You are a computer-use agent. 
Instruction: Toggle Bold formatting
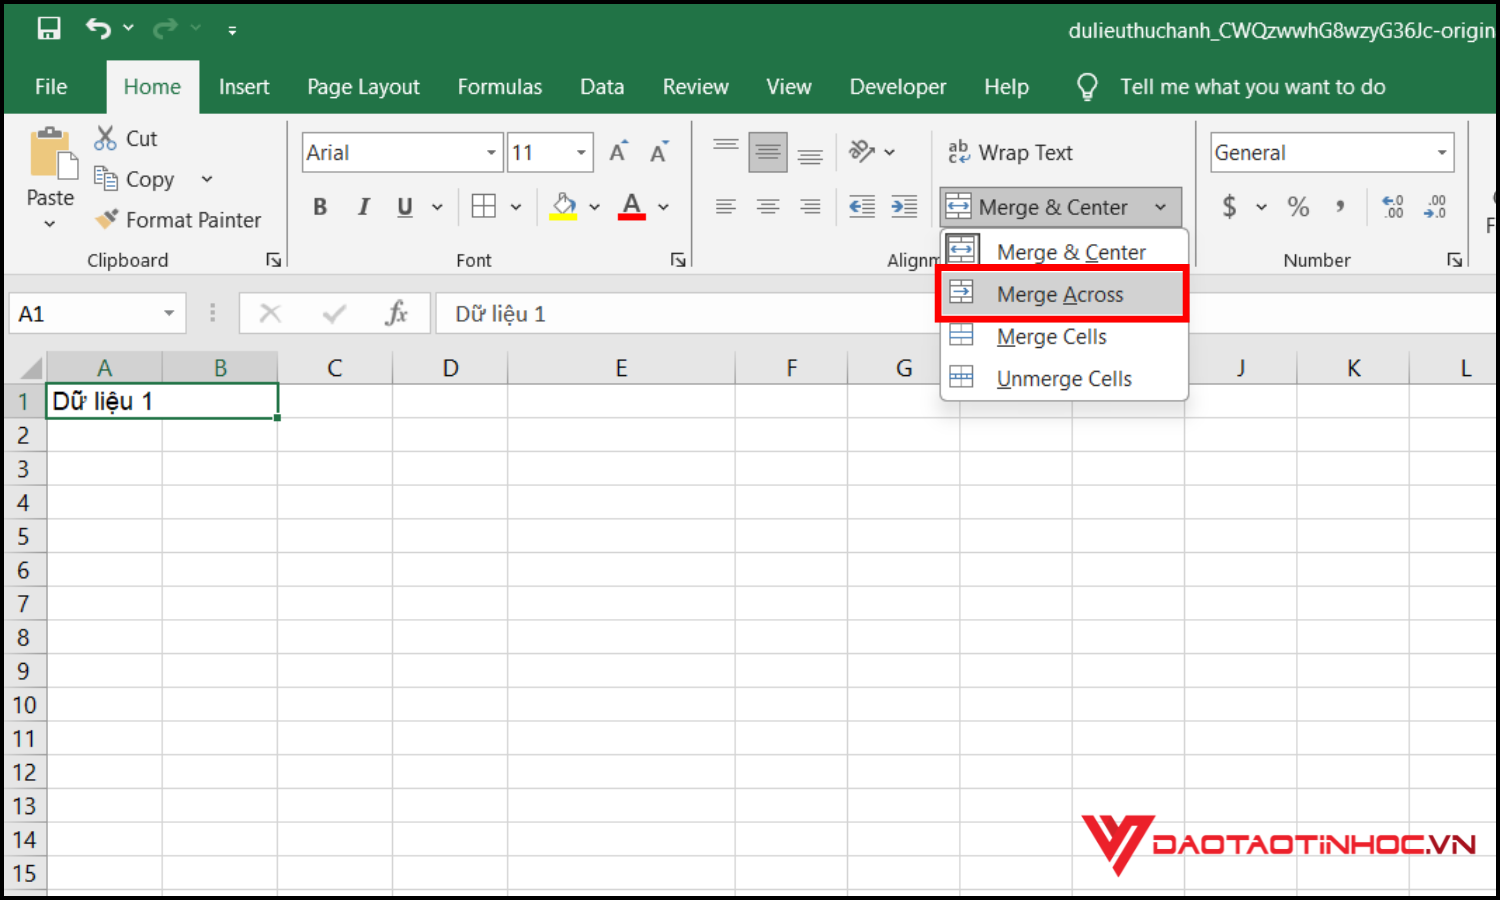320,207
